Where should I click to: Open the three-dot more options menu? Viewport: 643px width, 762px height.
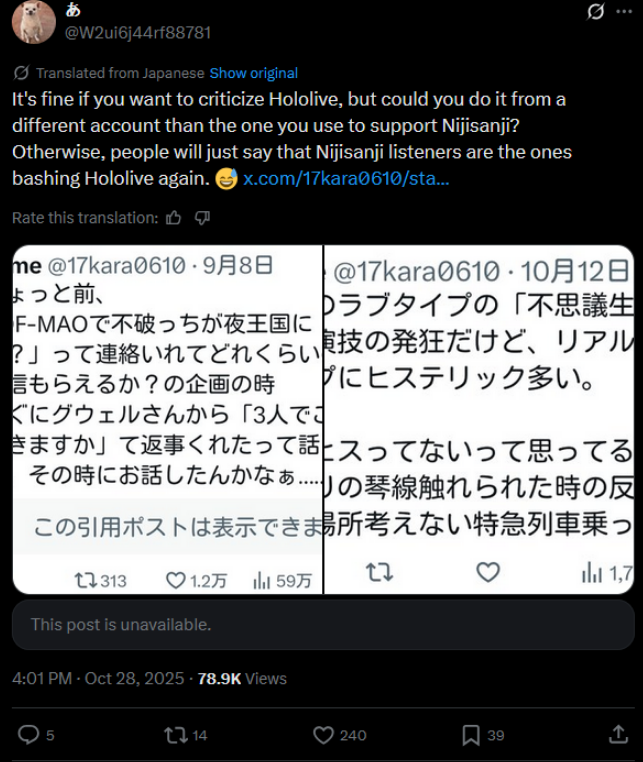pos(624,12)
